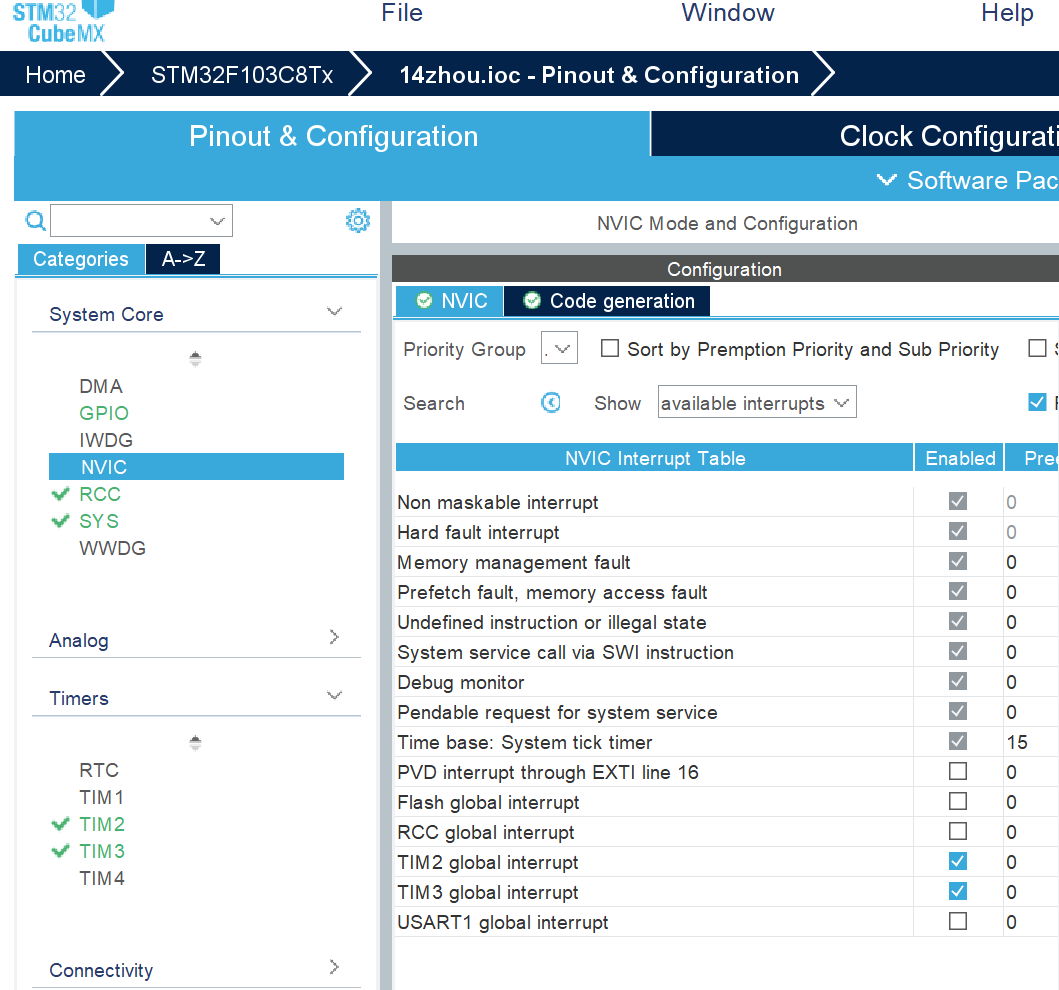
Task: Enable USART1 global interrupt checkbox
Action: click(x=958, y=922)
